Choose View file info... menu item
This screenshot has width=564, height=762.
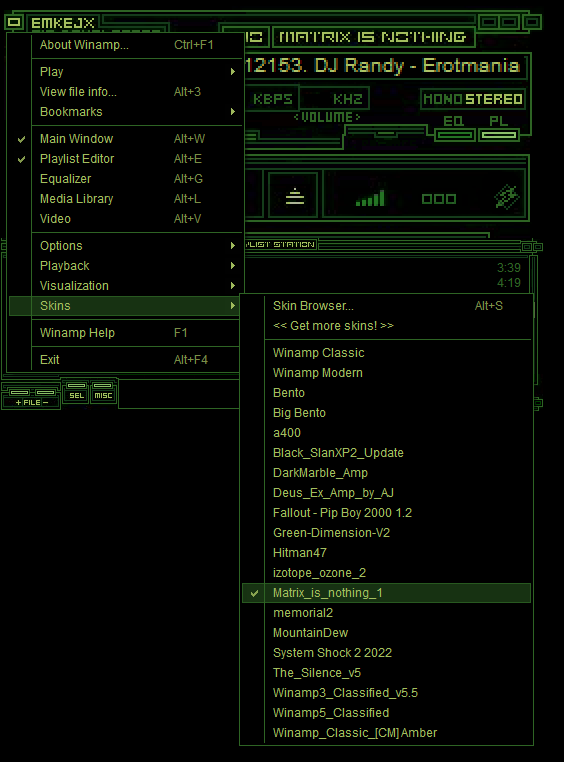[124, 92]
